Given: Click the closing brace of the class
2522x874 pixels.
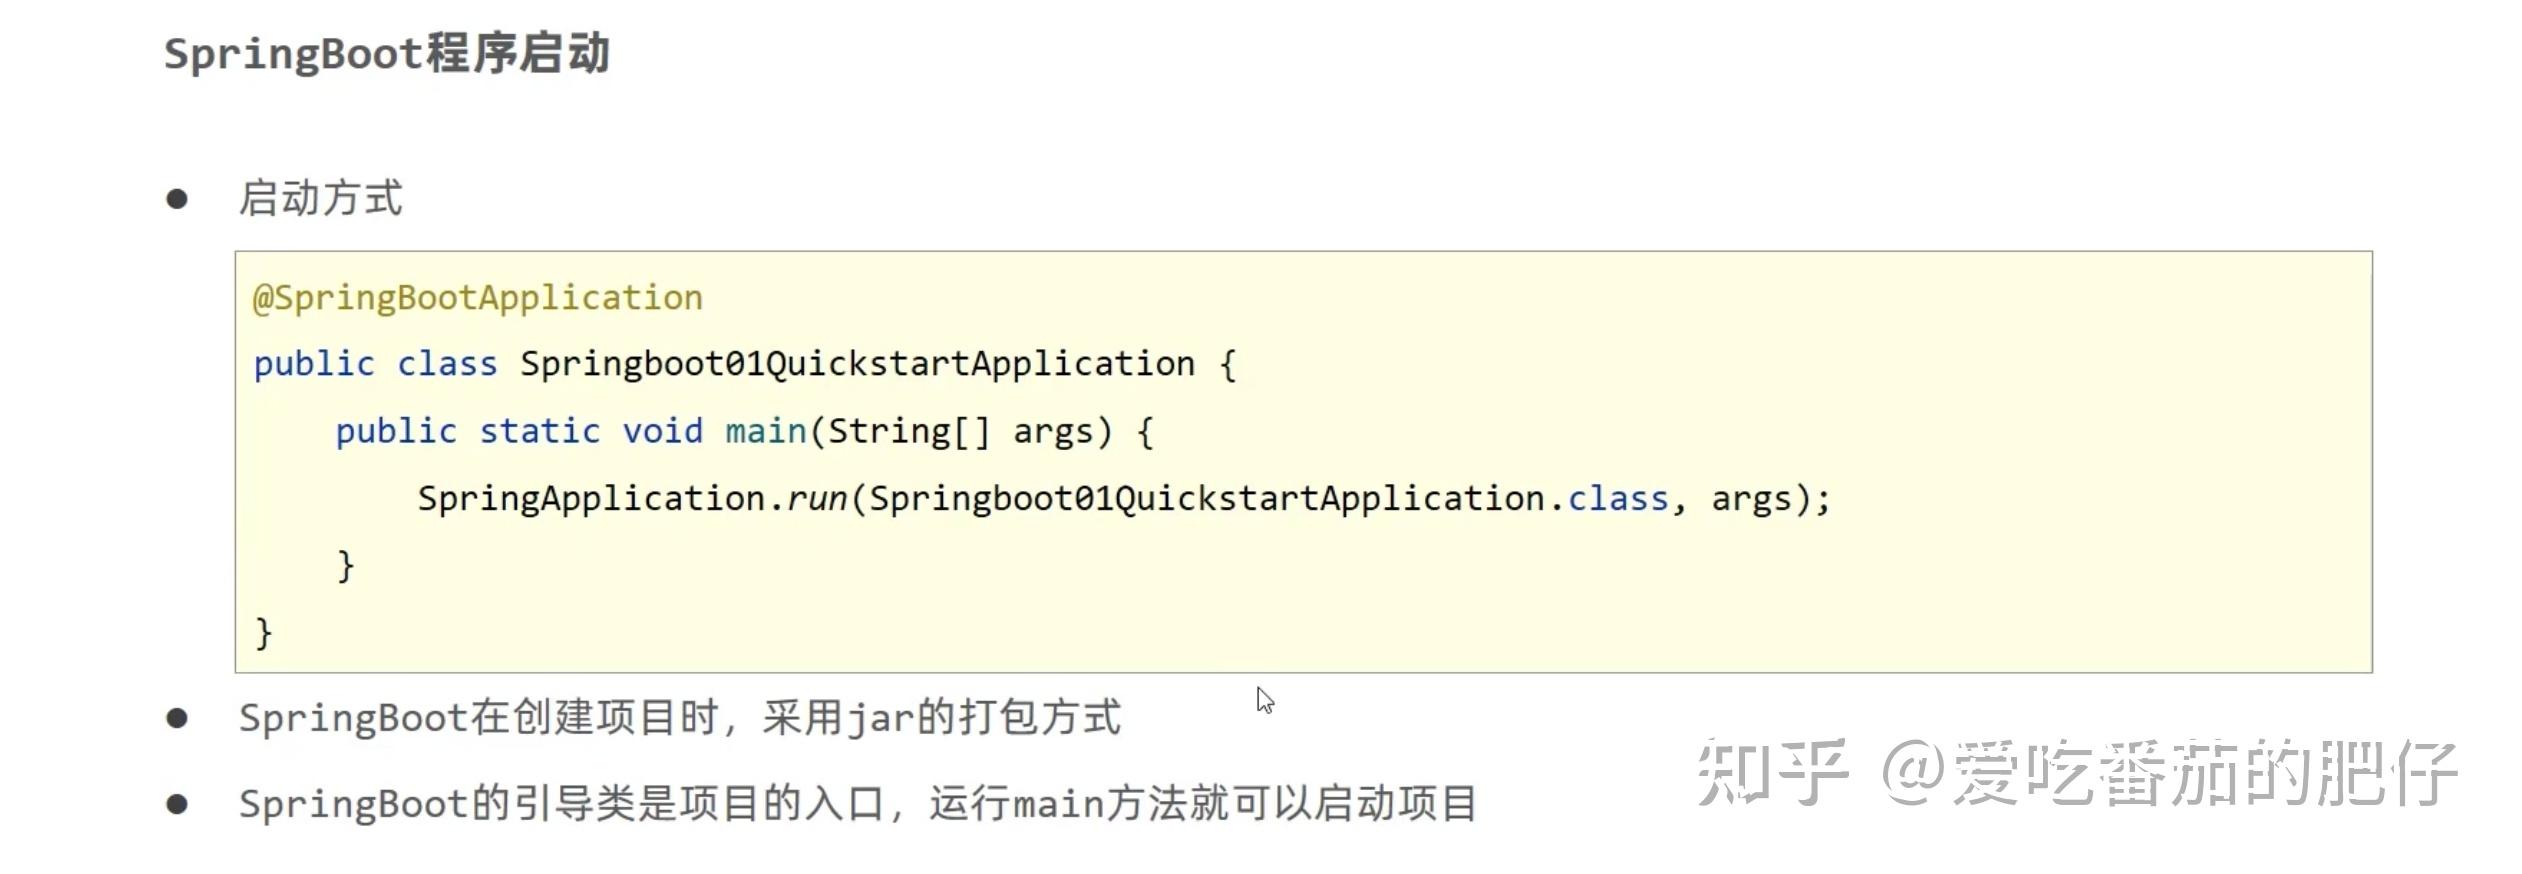Looking at the screenshot, I should (263, 633).
